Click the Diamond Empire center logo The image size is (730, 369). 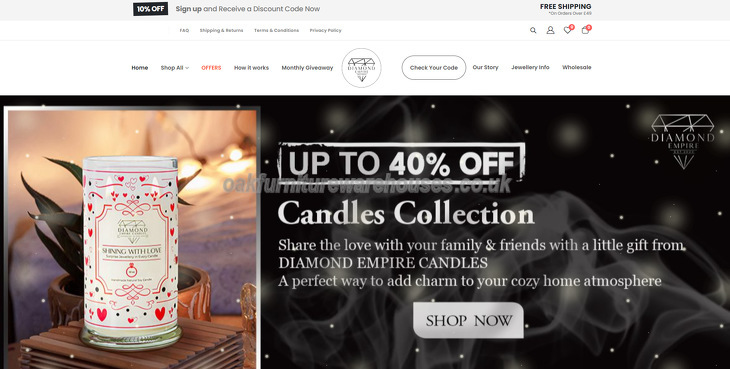(x=361, y=68)
